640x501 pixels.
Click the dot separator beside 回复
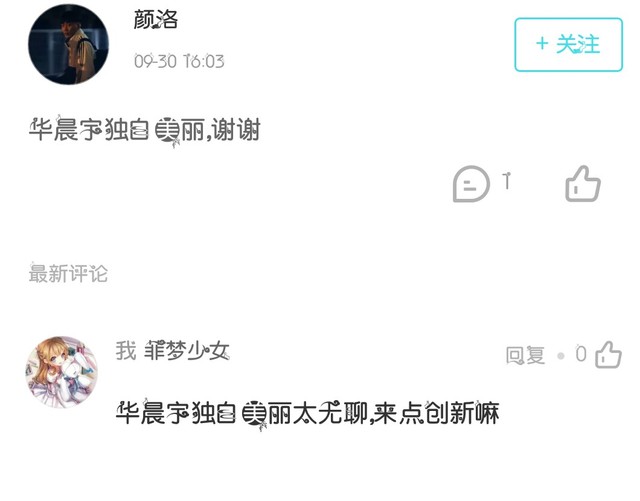coord(561,356)
